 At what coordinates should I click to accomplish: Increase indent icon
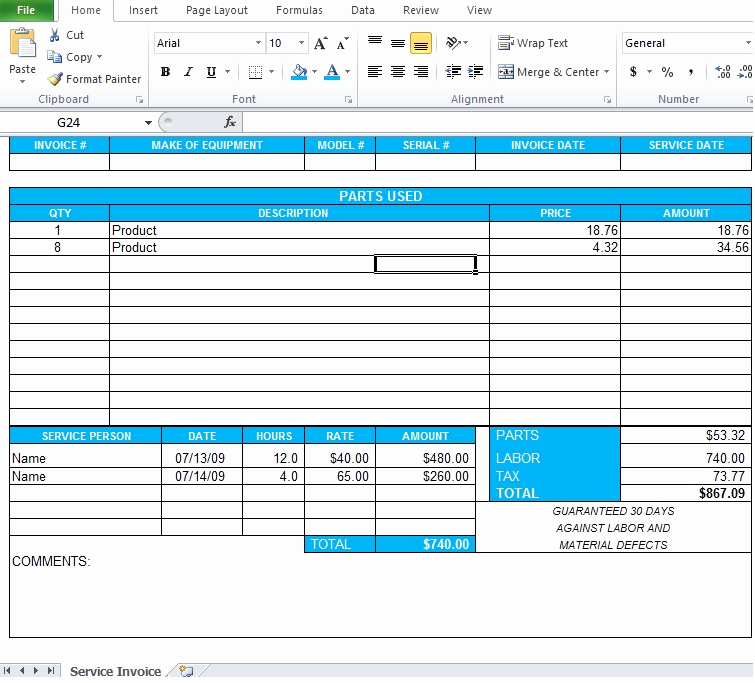pyautogui.click(x=475, y=72)
